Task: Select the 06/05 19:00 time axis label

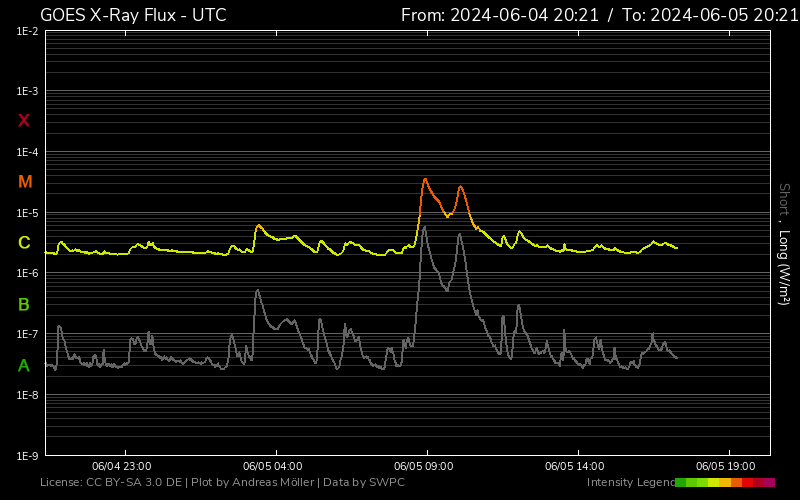Action: coord(726,466)
